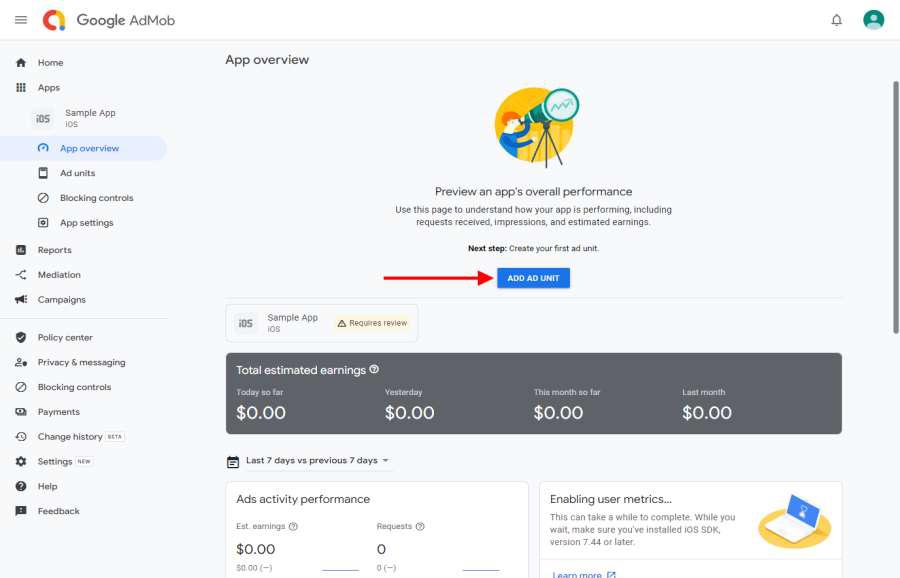Click the Est. earnings help icon

click(293, 526)
